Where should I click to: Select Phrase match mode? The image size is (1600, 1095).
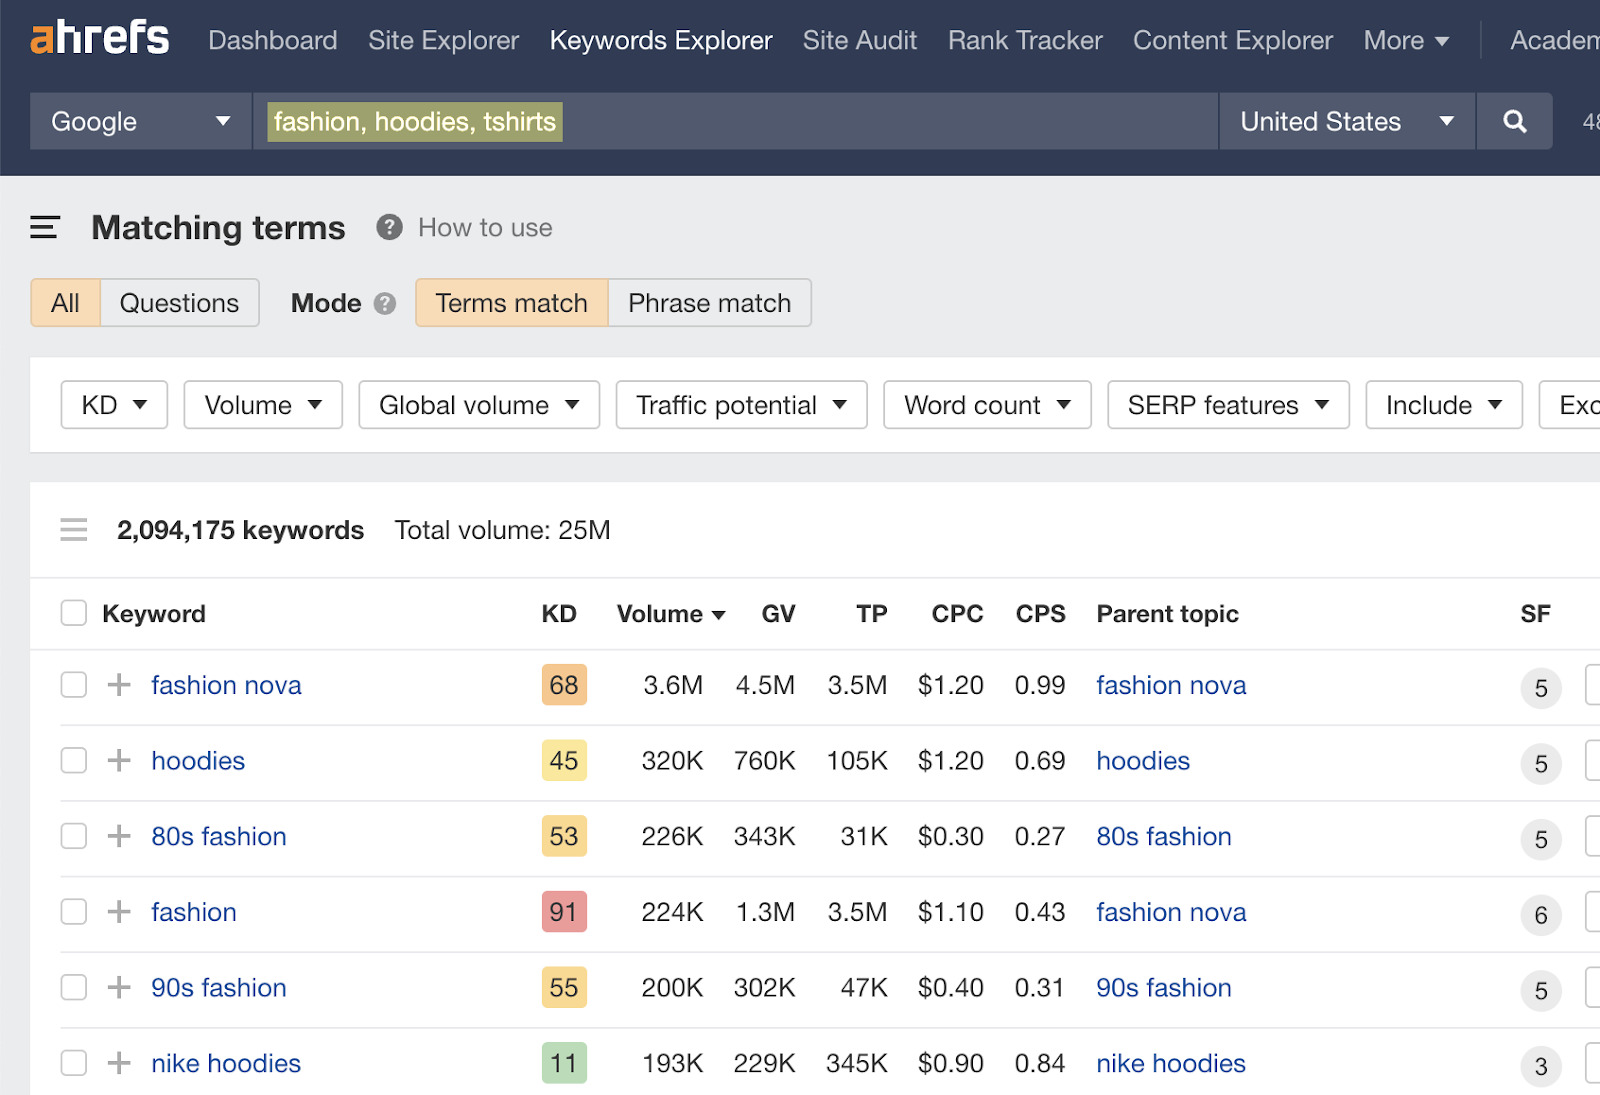(709, 303)
